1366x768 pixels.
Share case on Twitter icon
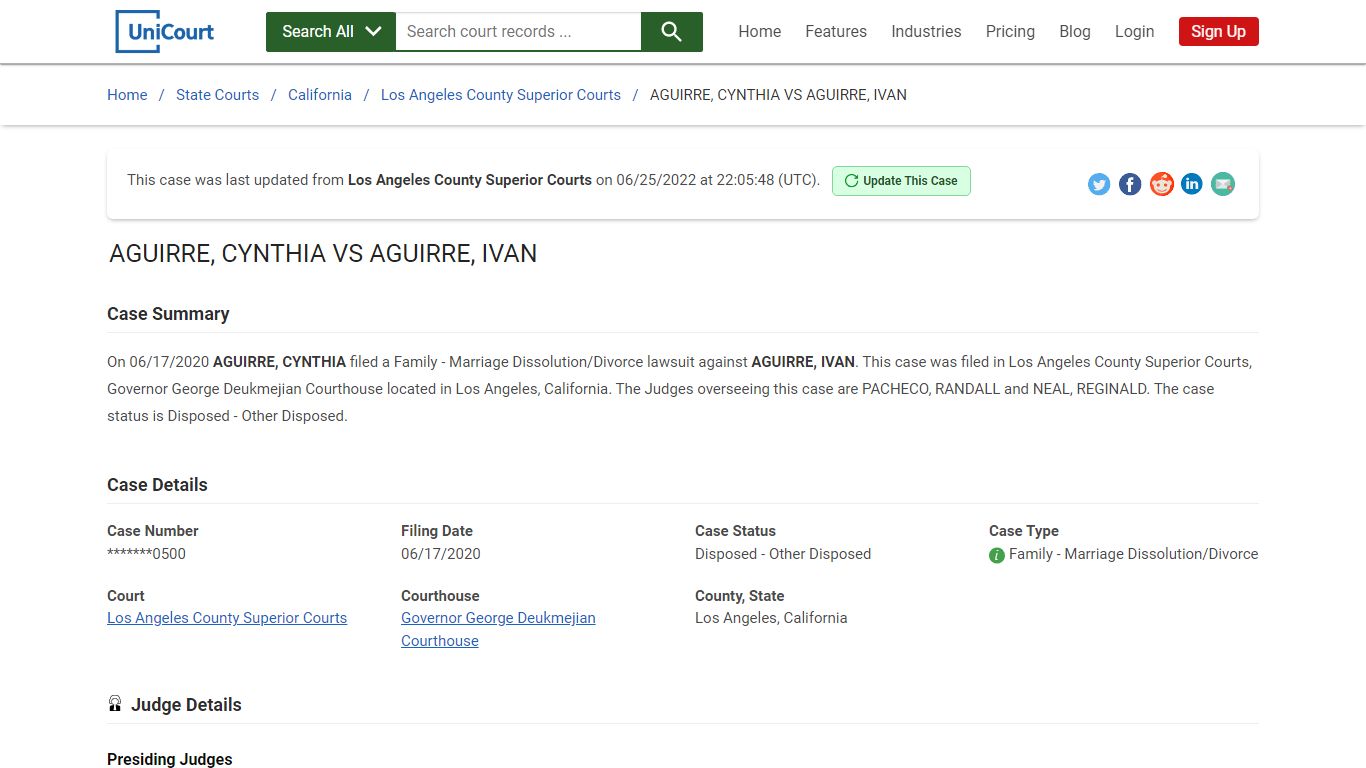coord(1099,184)
